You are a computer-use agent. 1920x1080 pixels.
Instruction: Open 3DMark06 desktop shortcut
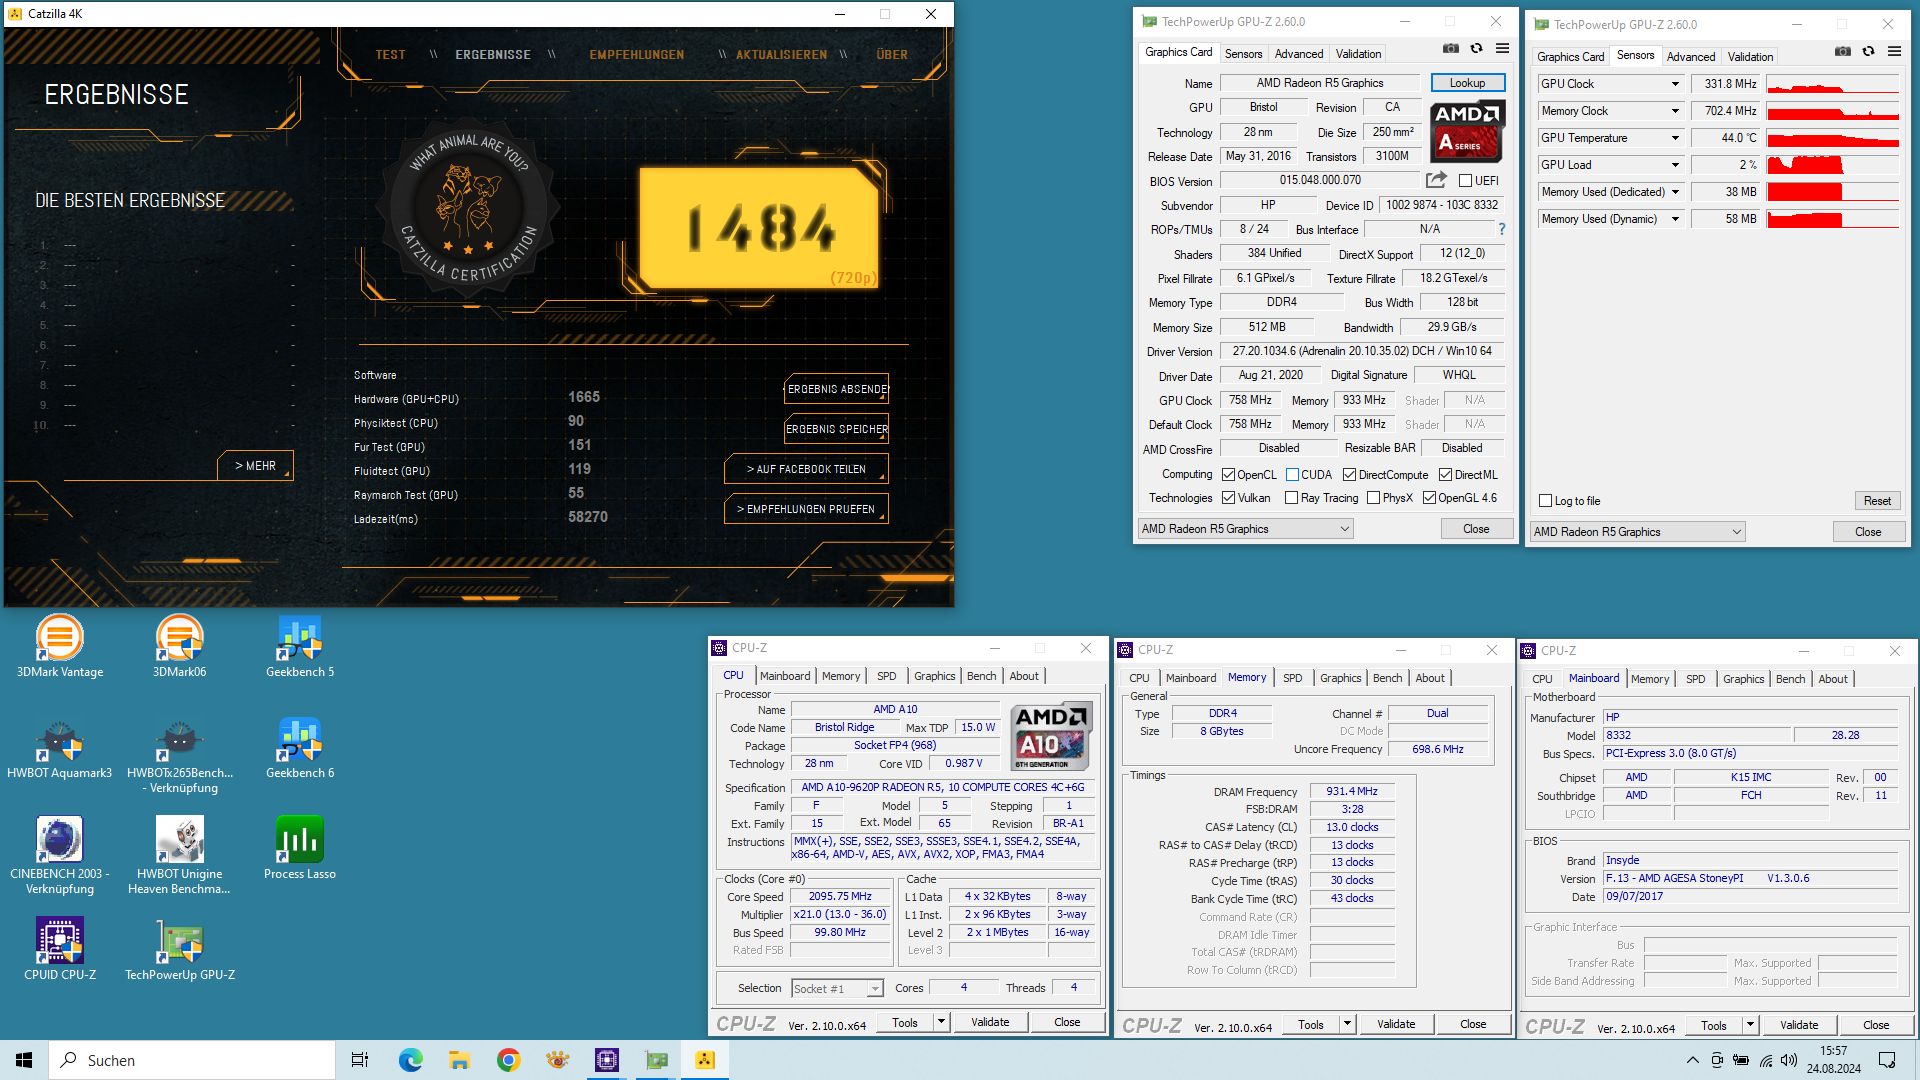pos(180,647)
